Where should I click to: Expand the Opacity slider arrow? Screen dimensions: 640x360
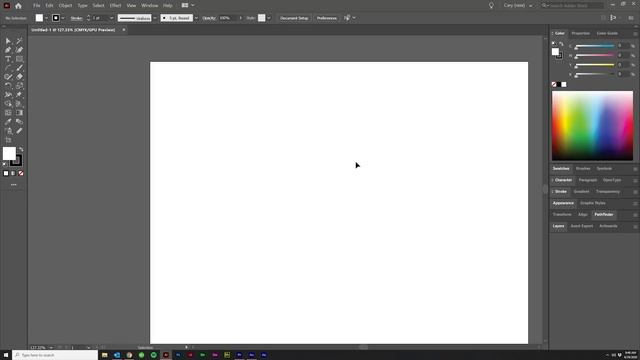[x=240, y=18]
